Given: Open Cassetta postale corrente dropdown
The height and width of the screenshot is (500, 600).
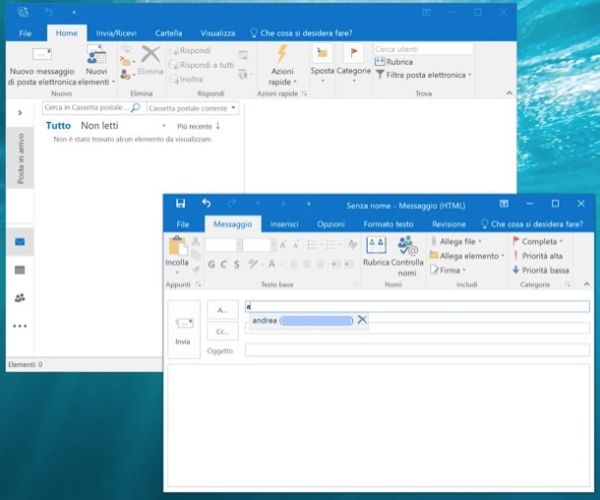Looking at the screenshot, I should pyautogui.click(x=194, y=107).
